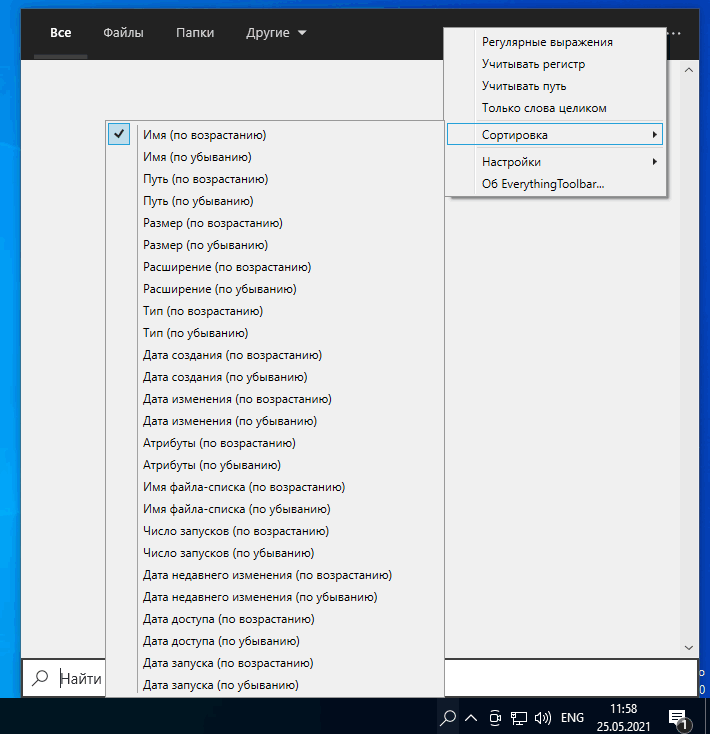Select checked Имя (по возрастанию) sort
Image resolution: width=710 pixels, height=734 pixels.
(275, 135)
